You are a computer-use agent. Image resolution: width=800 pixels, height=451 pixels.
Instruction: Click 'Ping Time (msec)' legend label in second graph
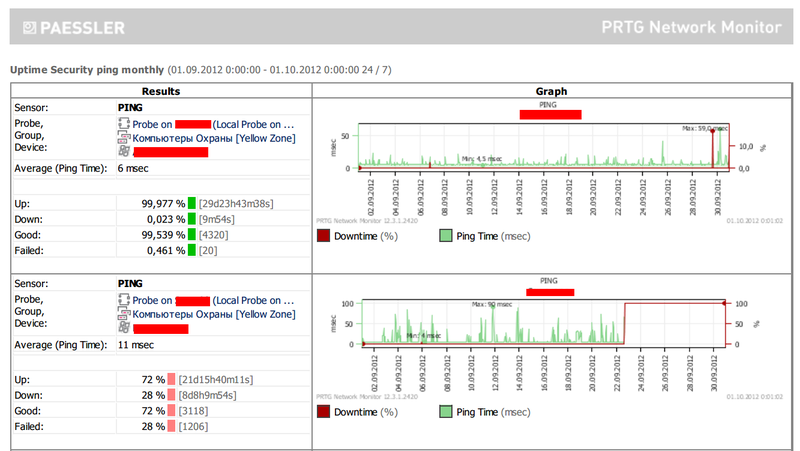tap(493, 412)
